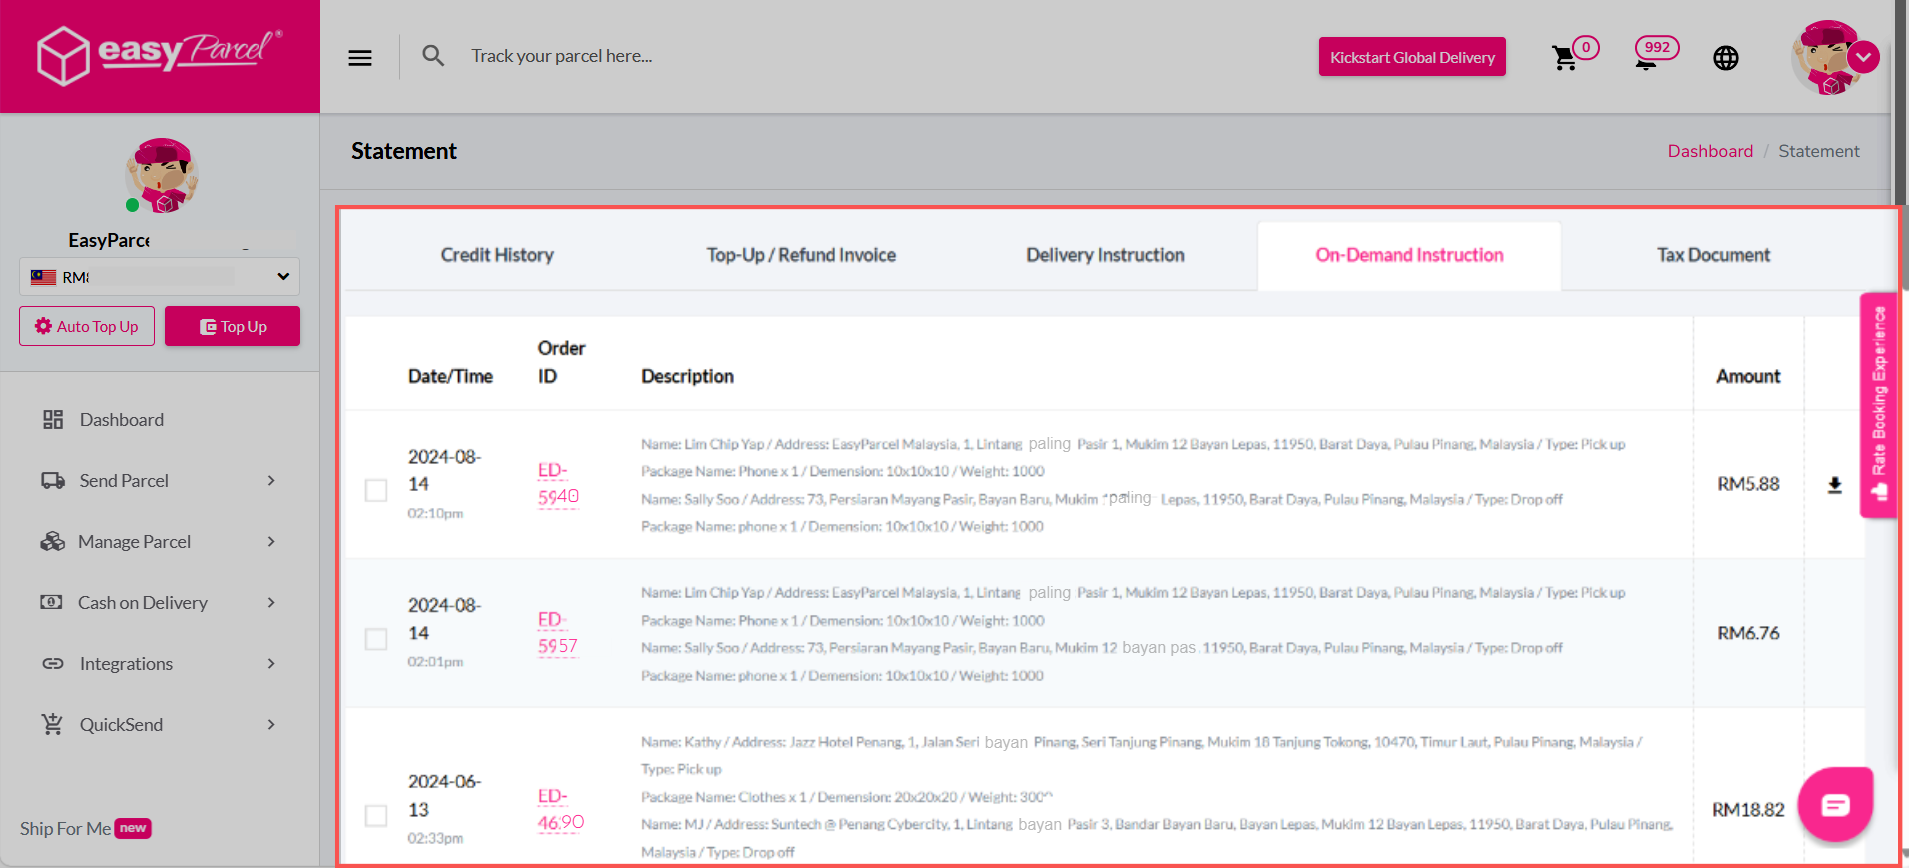
Task: Click the QuickSend cart icon
Action: [x=53, y=724]
